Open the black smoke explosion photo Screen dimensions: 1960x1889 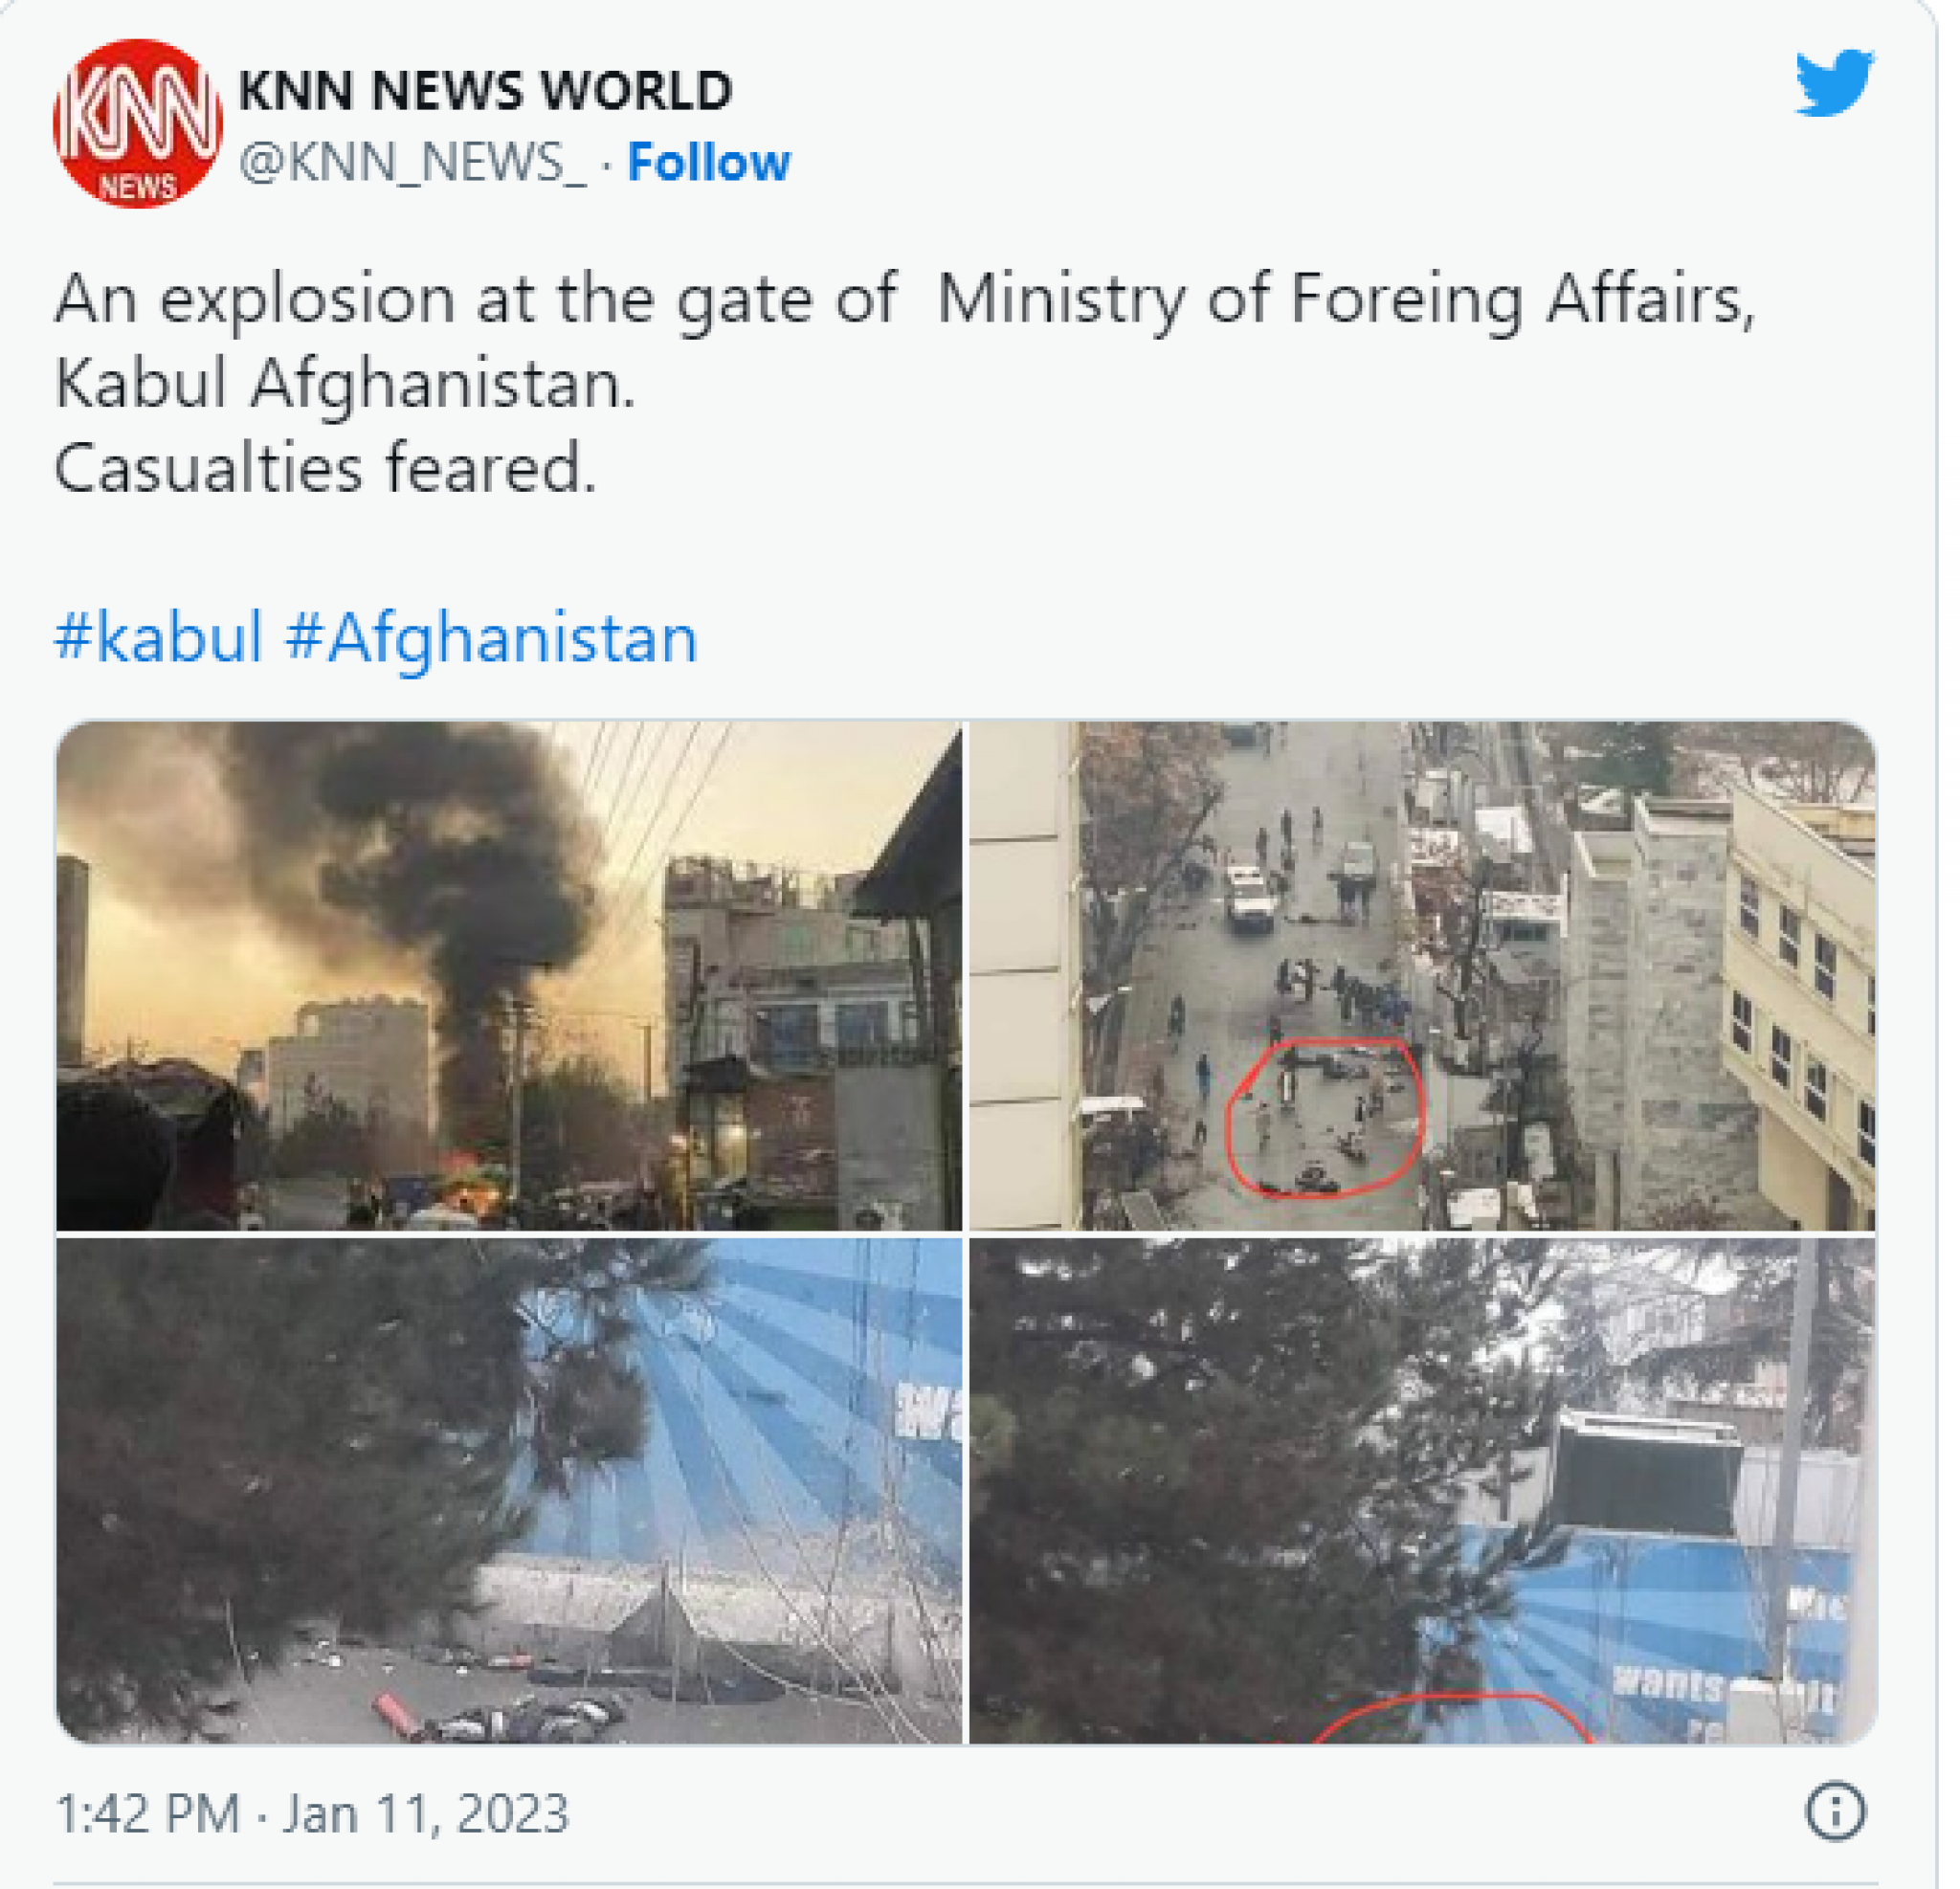(x=509, y=975)
